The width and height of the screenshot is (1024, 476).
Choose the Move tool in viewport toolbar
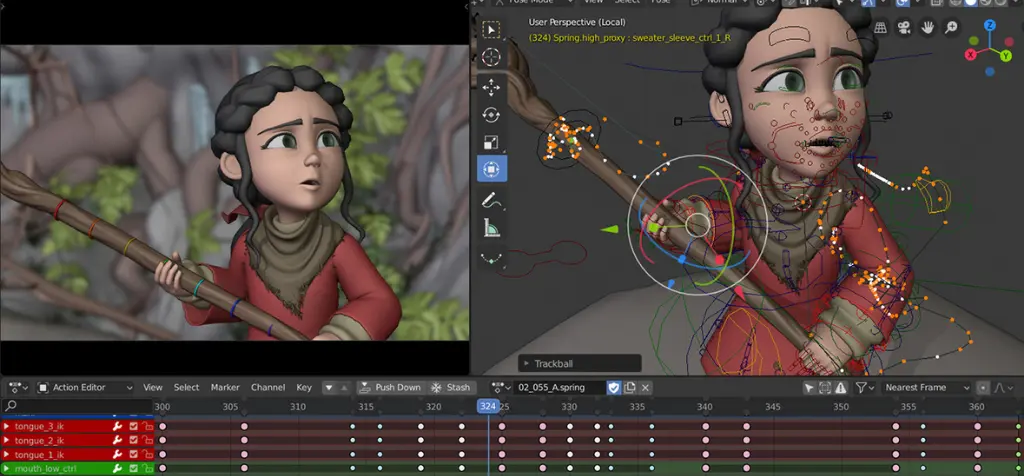491,87
